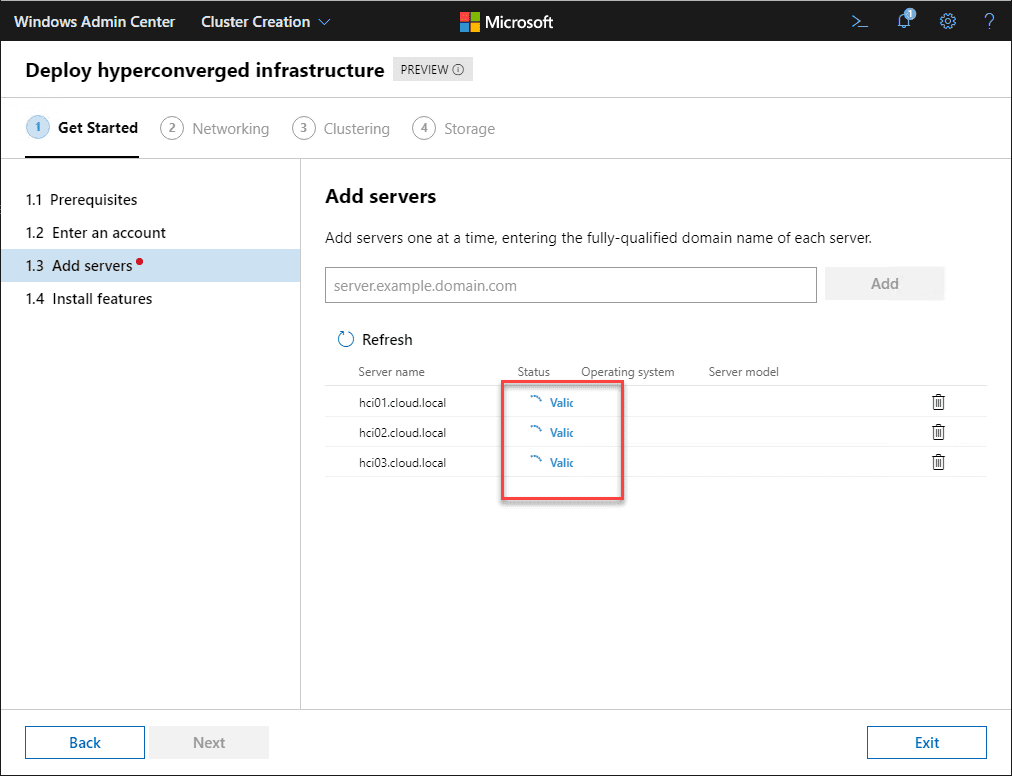Switch to the Networking step tab
This screenshot has width=1012, height=776.
pyautogui.click(x=215, y=128)
